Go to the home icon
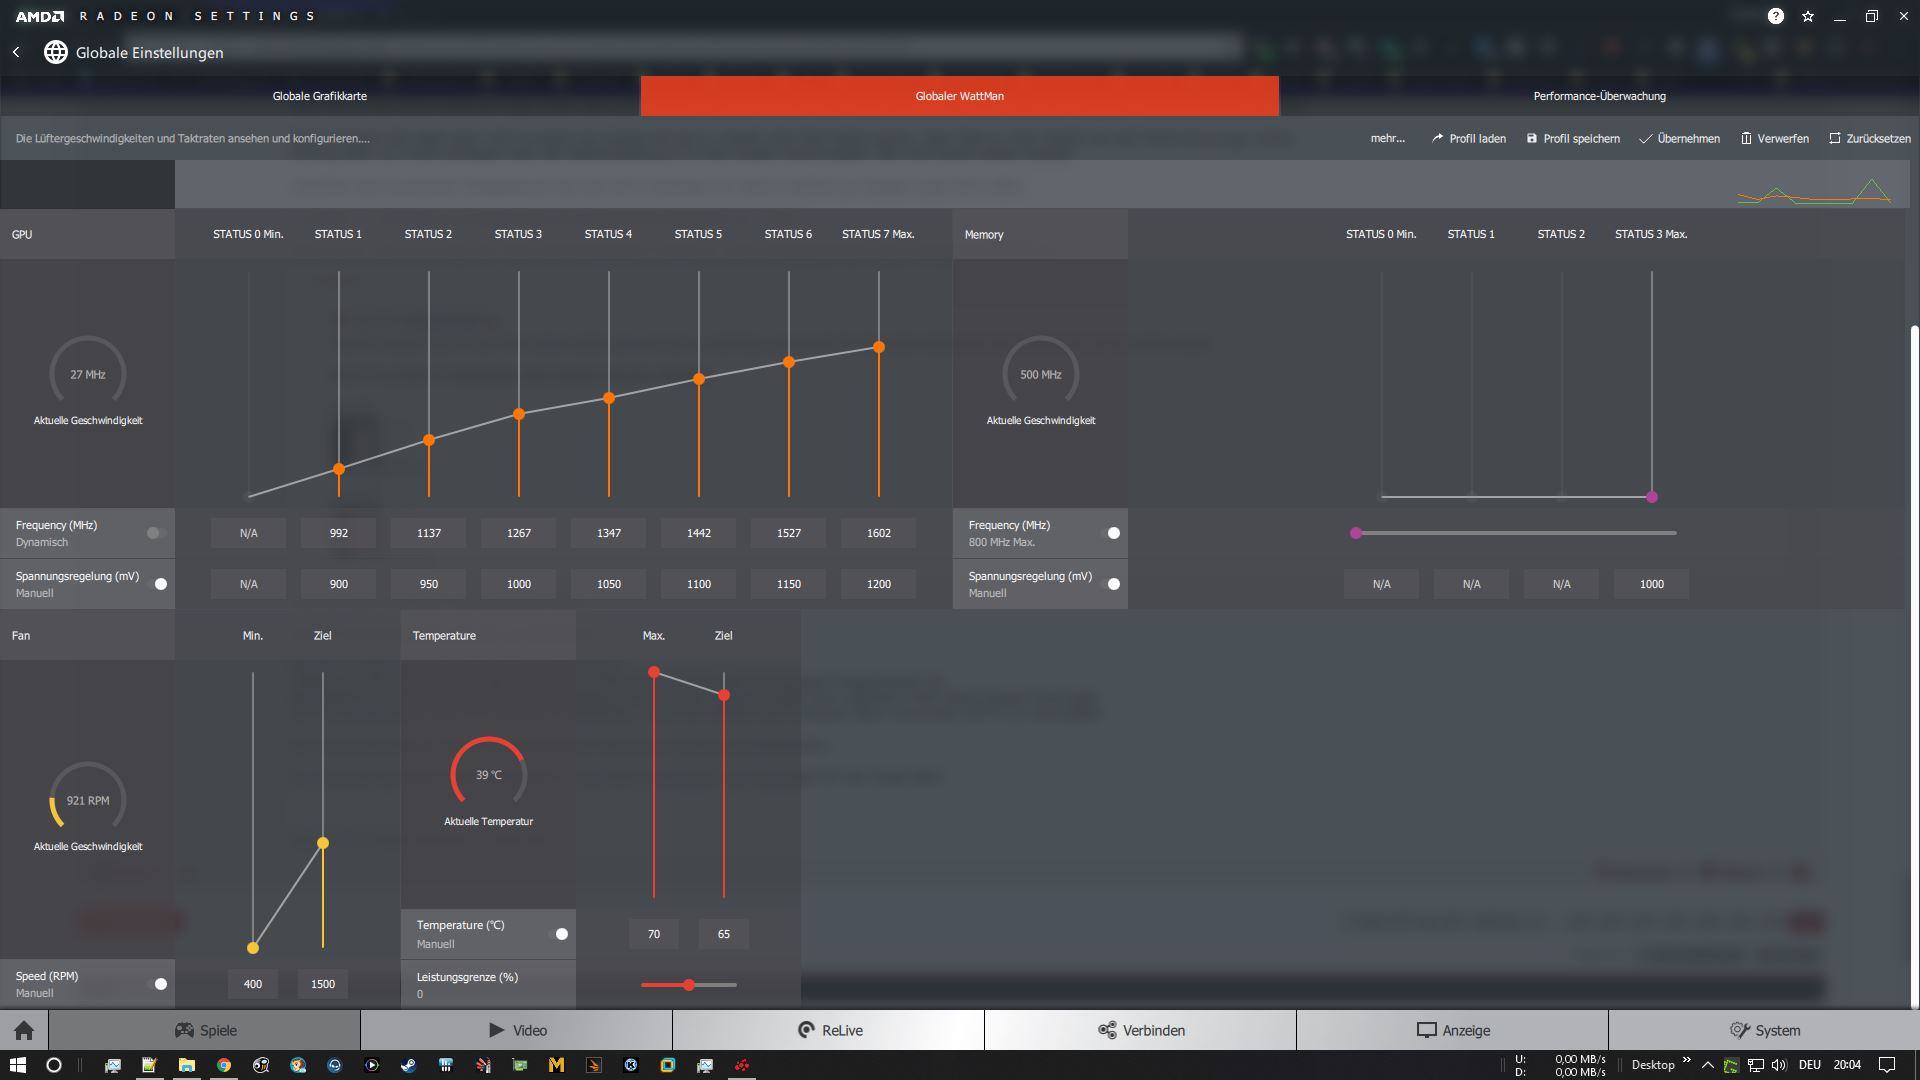The width and height of the screenshot is (1920, 1080). pos(24,1030)
